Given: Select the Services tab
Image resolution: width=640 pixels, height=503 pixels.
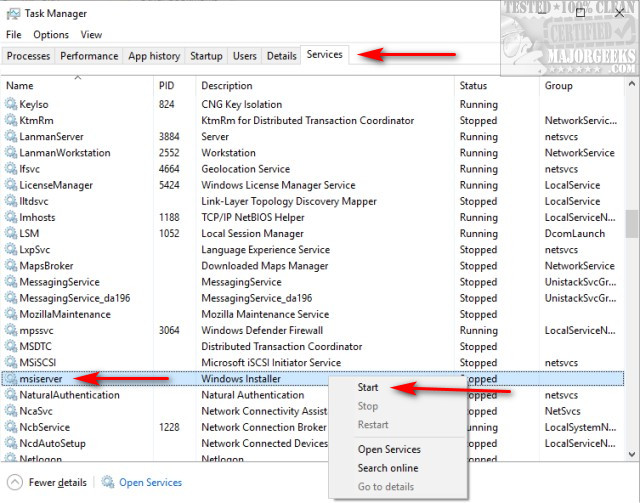Looking at the screenshot, I should pyautogui.click(x=324, y=55).
